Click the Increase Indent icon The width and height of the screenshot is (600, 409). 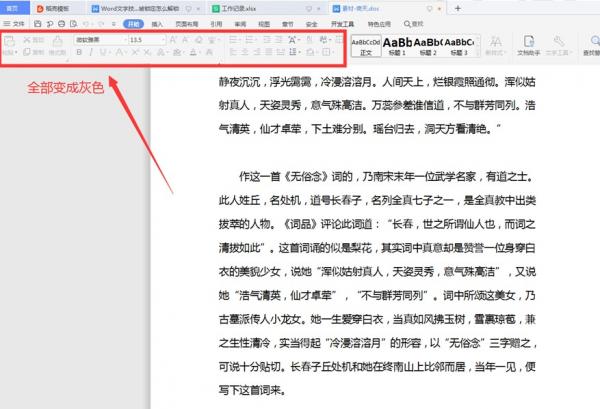(x=279, y=39)
